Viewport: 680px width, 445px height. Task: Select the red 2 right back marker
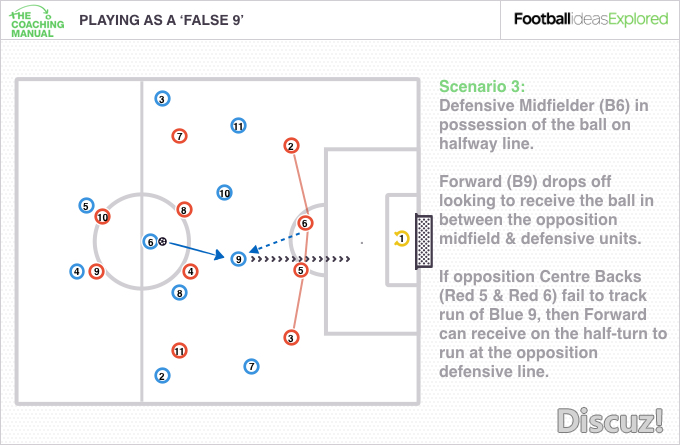coord(291,146)
